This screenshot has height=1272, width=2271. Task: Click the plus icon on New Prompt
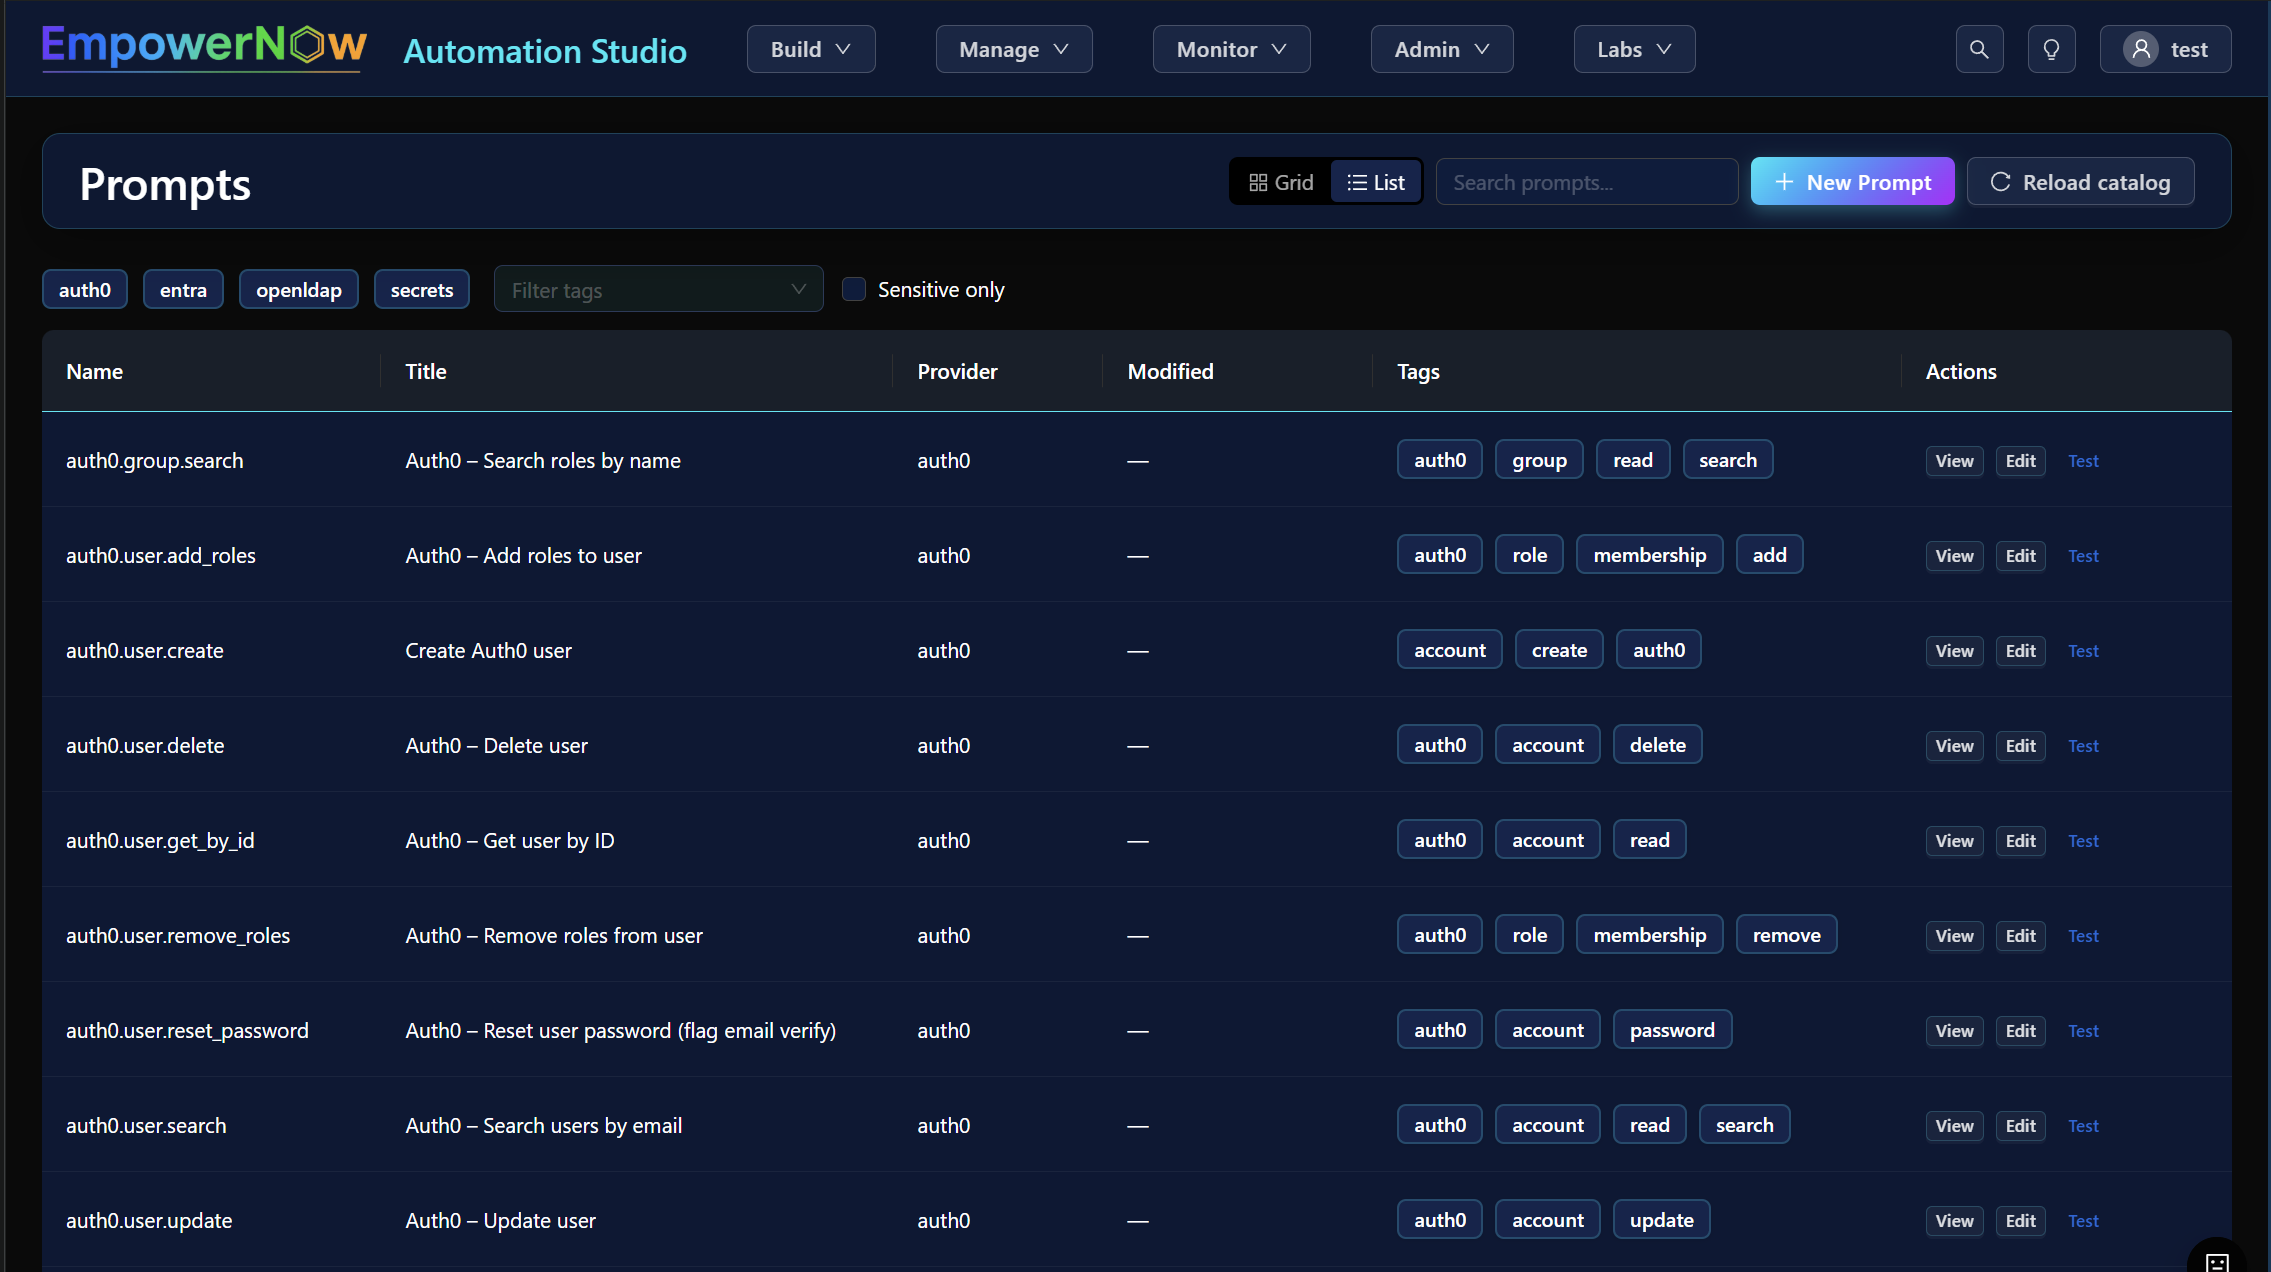(1785, 181)
